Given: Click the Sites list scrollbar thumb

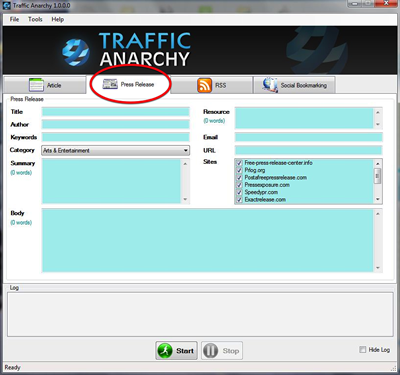Looking at the screenshot, I should (378, 176).
